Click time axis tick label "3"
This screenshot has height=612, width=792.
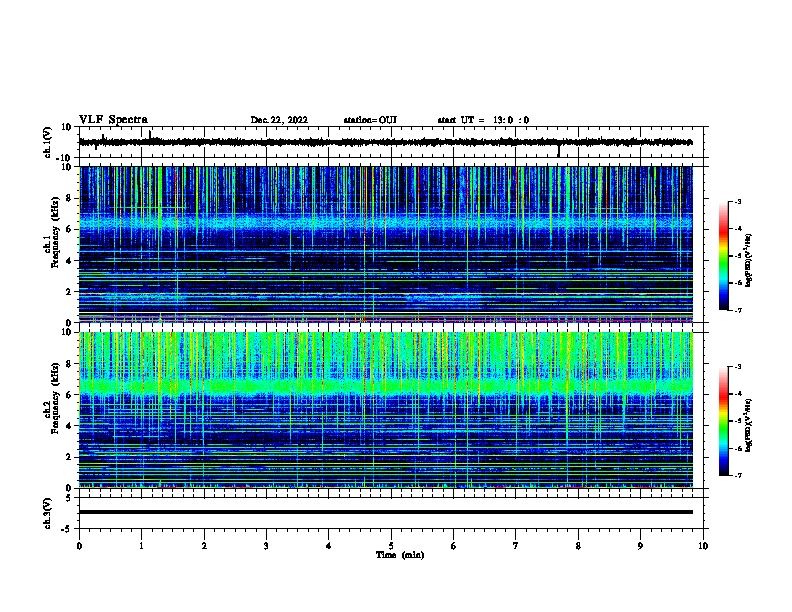click(x=266, y=546)
